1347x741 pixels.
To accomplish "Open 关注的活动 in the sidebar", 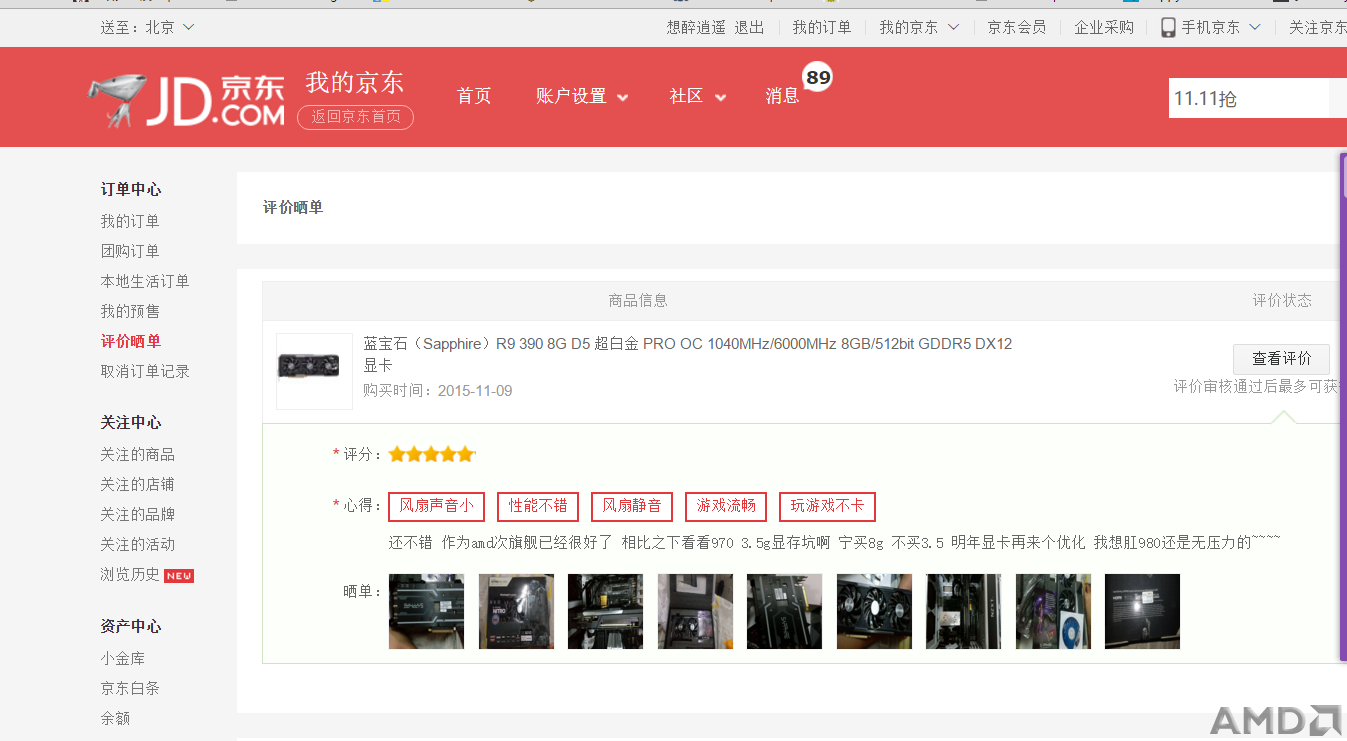I will tap(137, 544).
